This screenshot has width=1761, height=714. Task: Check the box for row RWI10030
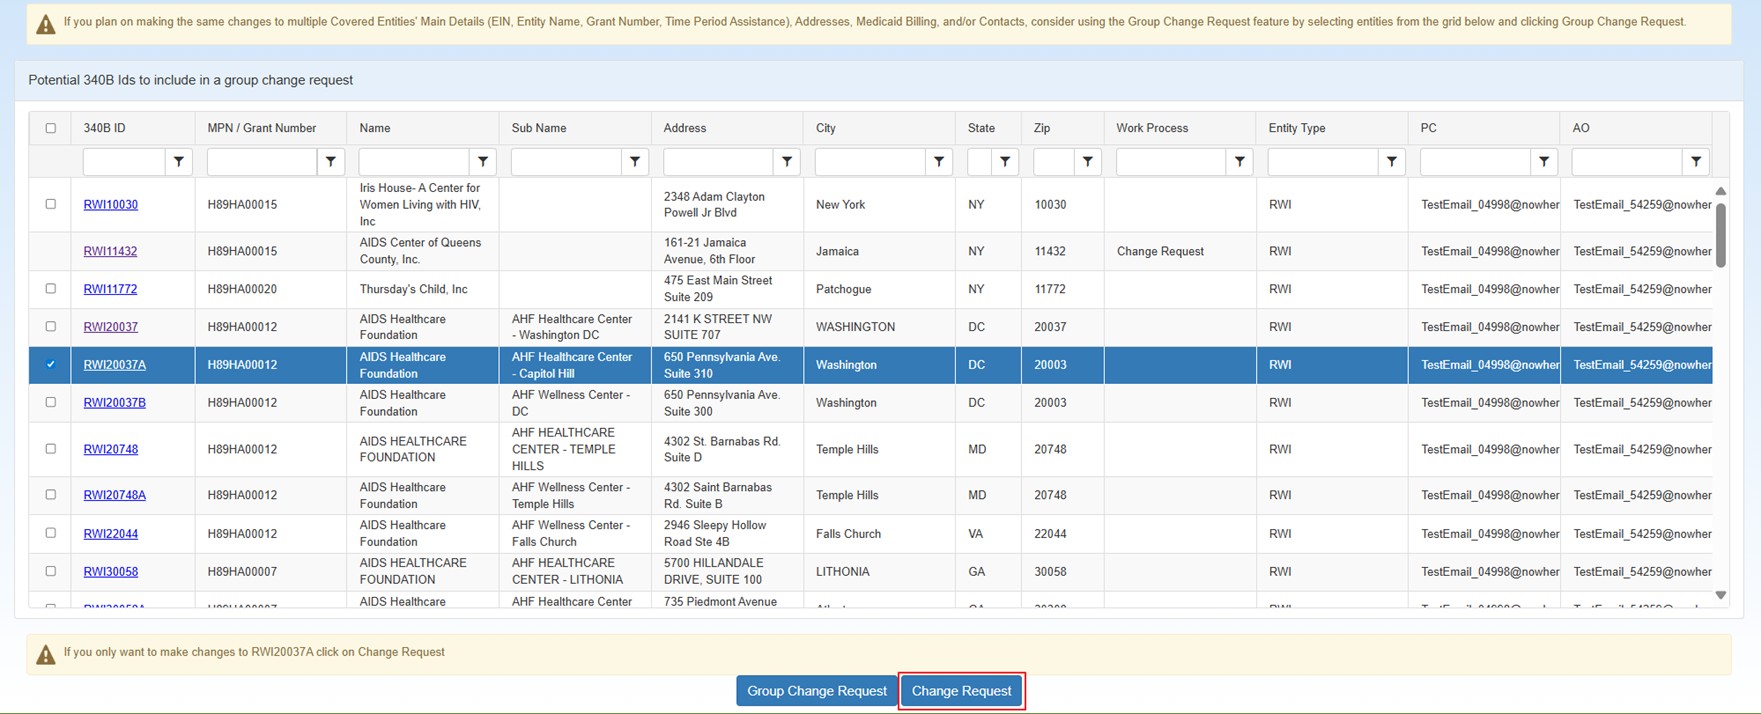coord(51,204)
